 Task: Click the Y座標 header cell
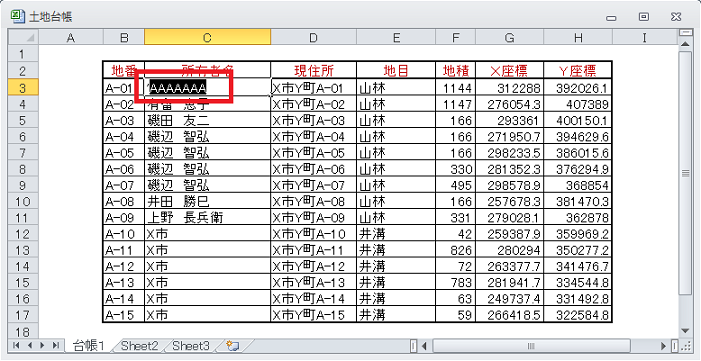tap(578, 70)
